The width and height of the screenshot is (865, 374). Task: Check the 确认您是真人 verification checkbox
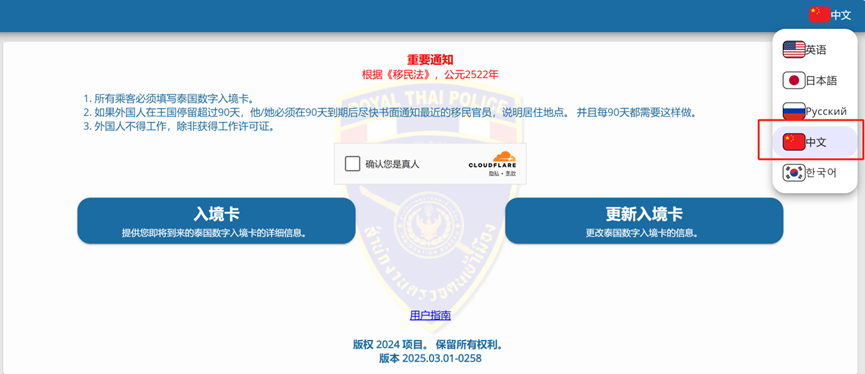tap(353, 164)
